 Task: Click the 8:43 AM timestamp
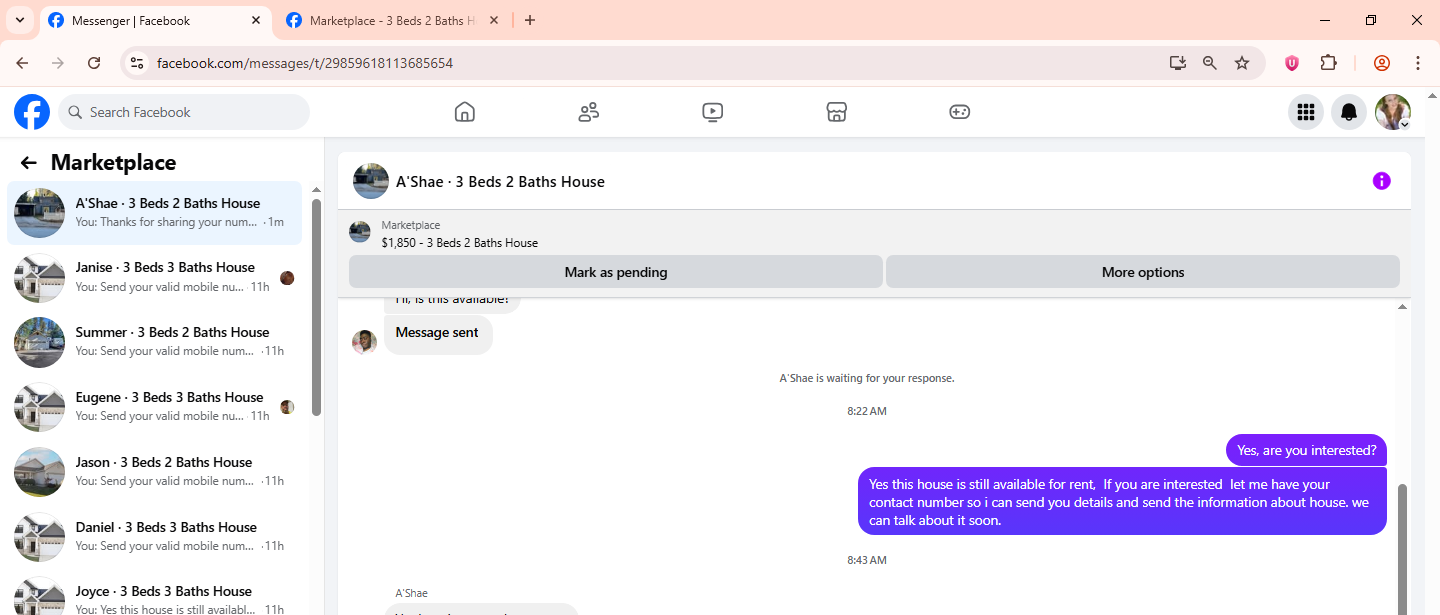click(x=867, y=560)
